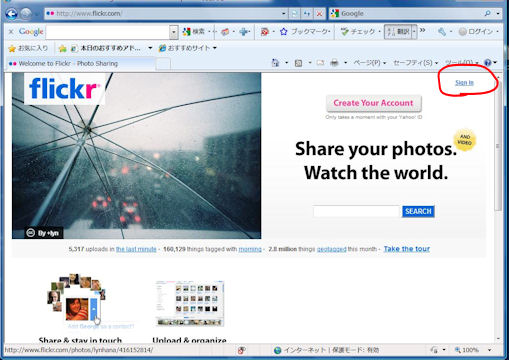Open the おすすめサイト suggested sites menu

point(188,48)
